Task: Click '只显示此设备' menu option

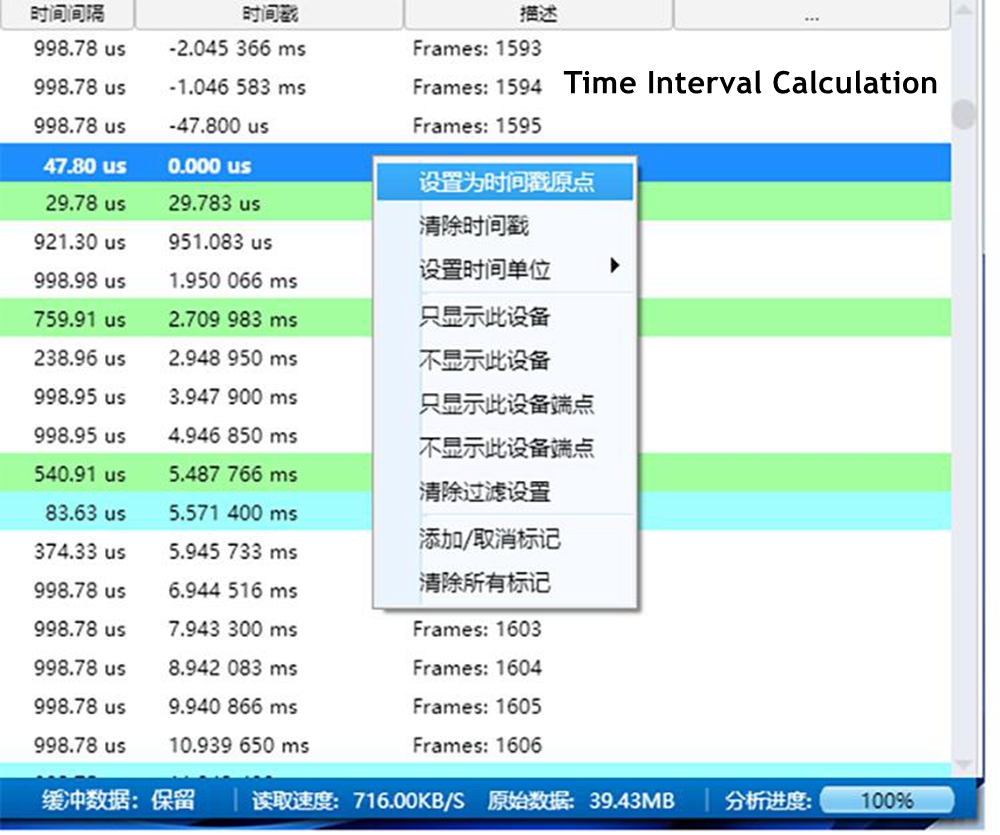Action: 484,318
